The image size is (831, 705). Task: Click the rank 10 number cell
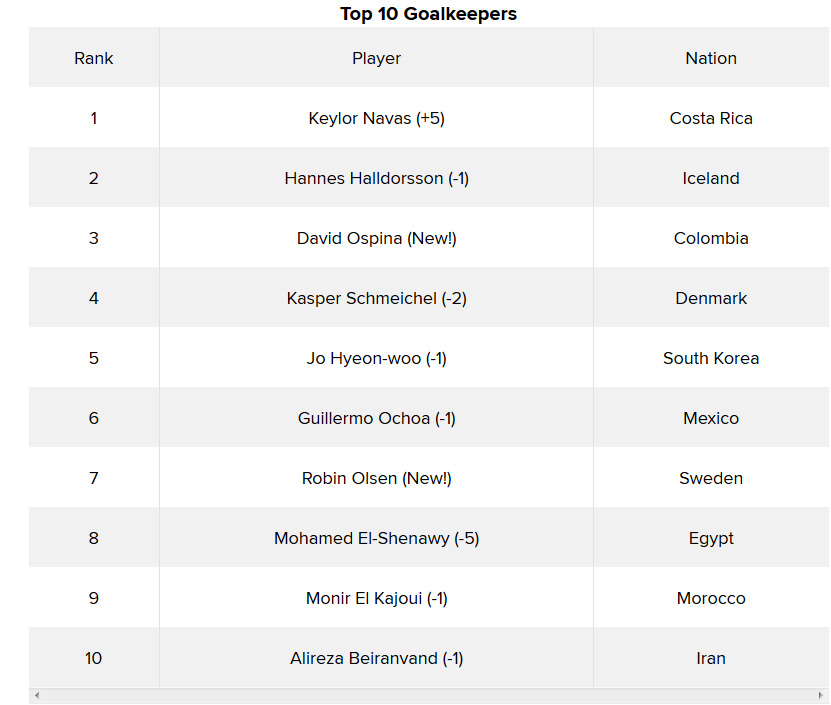click(94, 658)
